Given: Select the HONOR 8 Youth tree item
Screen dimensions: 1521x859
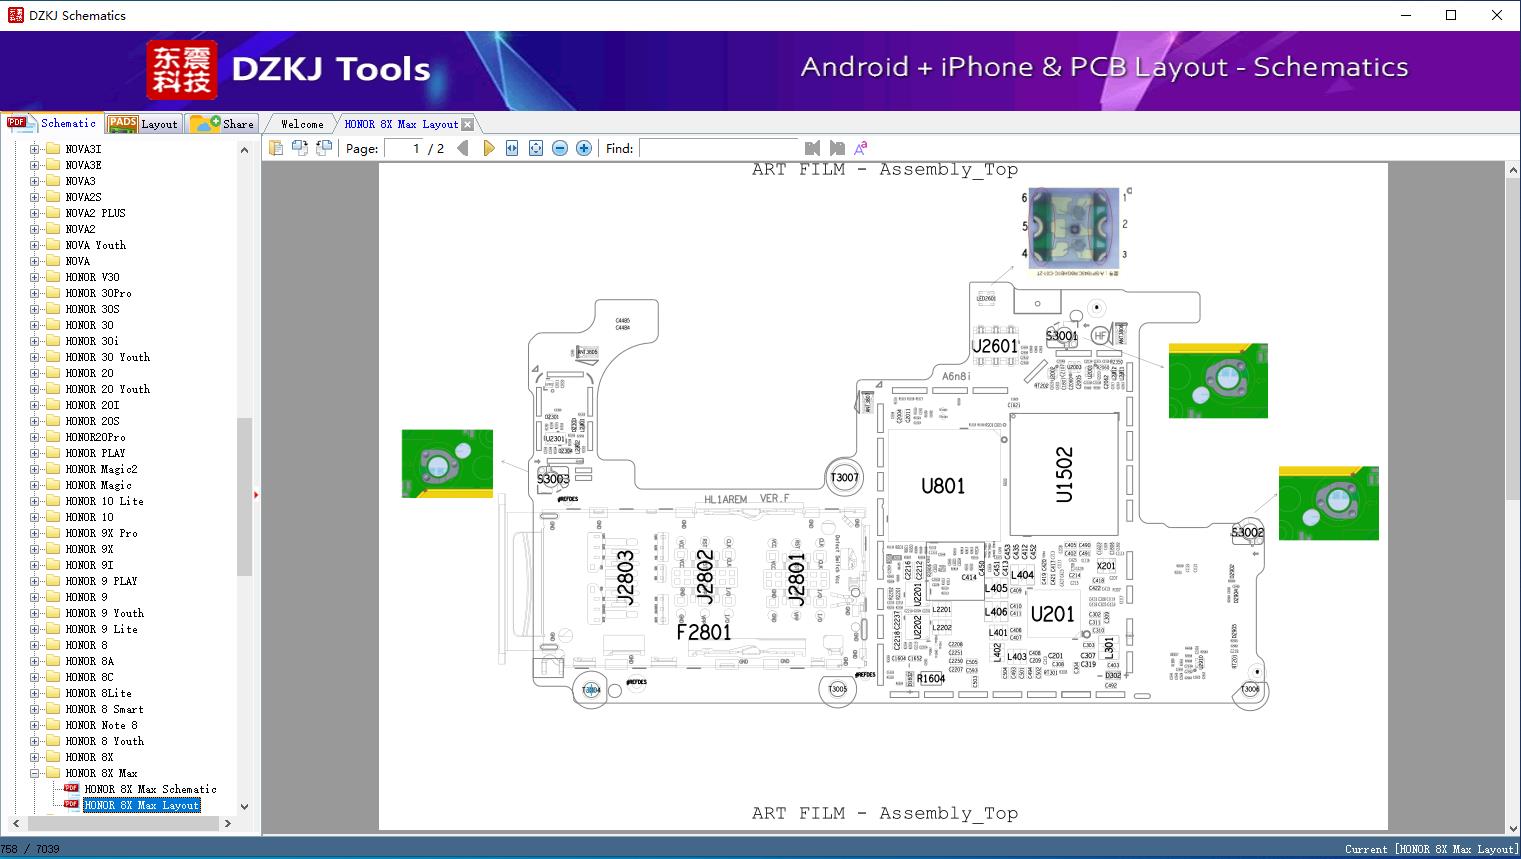Looking at the screenshot, I should [105, 741].
